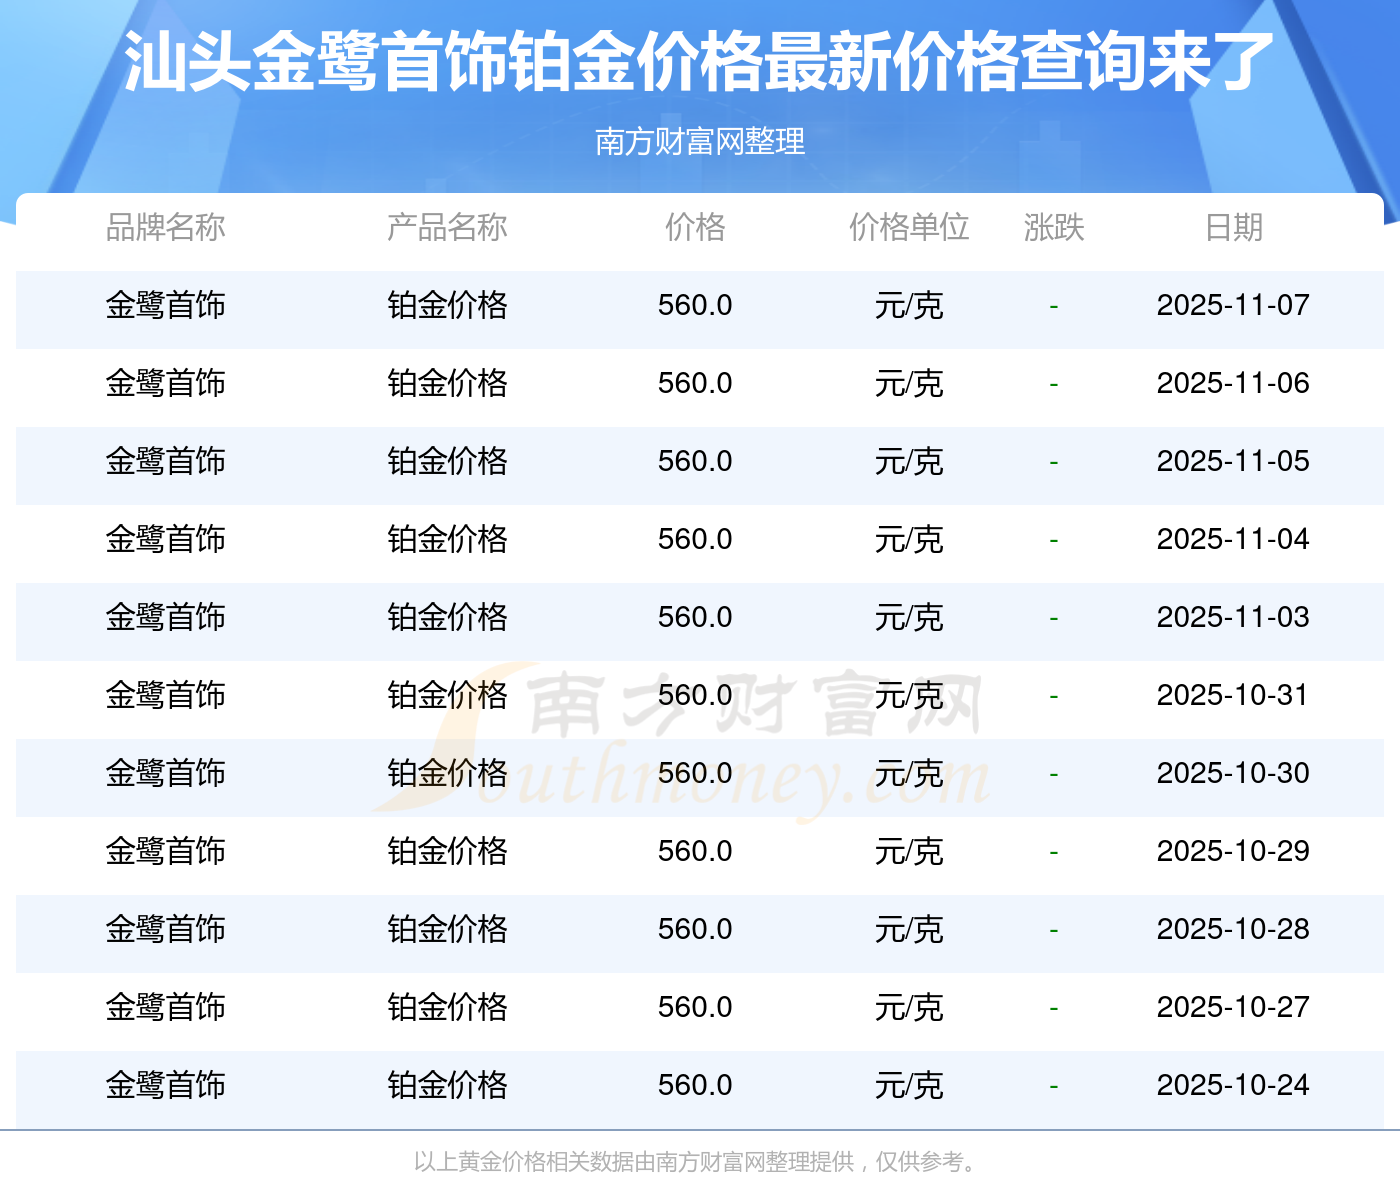This screenshot has width=1400, height=1177.
Task: Click the 价格 column header
Action: click(x=695, y=228)
